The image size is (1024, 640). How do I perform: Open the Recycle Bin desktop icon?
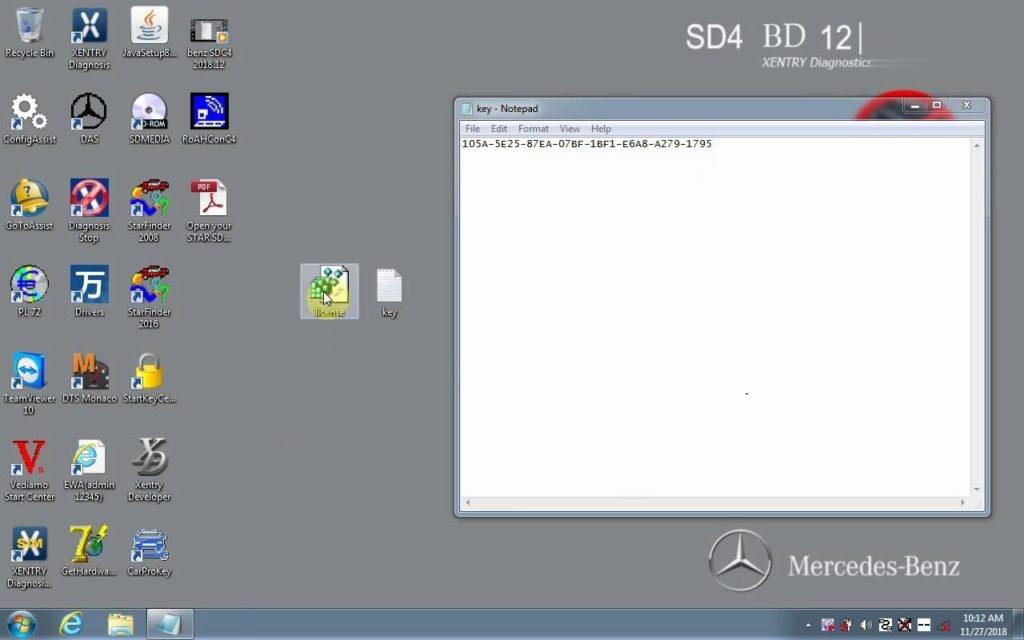29,33
